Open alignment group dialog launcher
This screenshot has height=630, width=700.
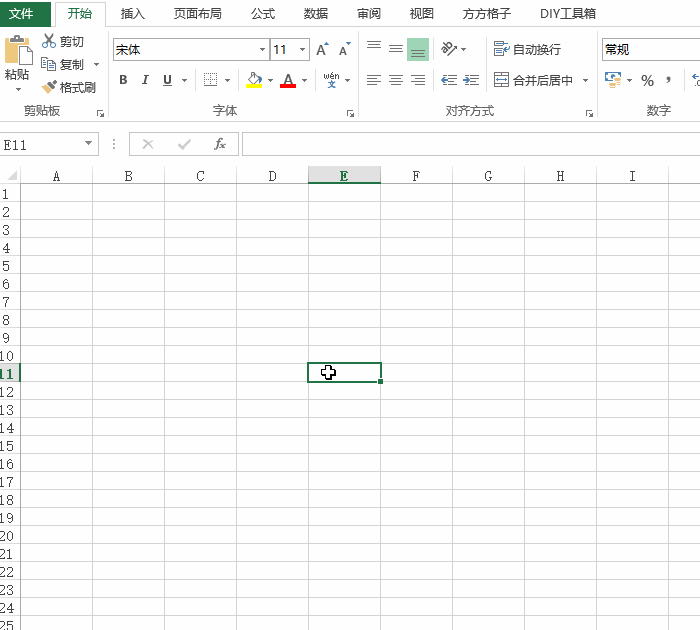coord(589,113)
